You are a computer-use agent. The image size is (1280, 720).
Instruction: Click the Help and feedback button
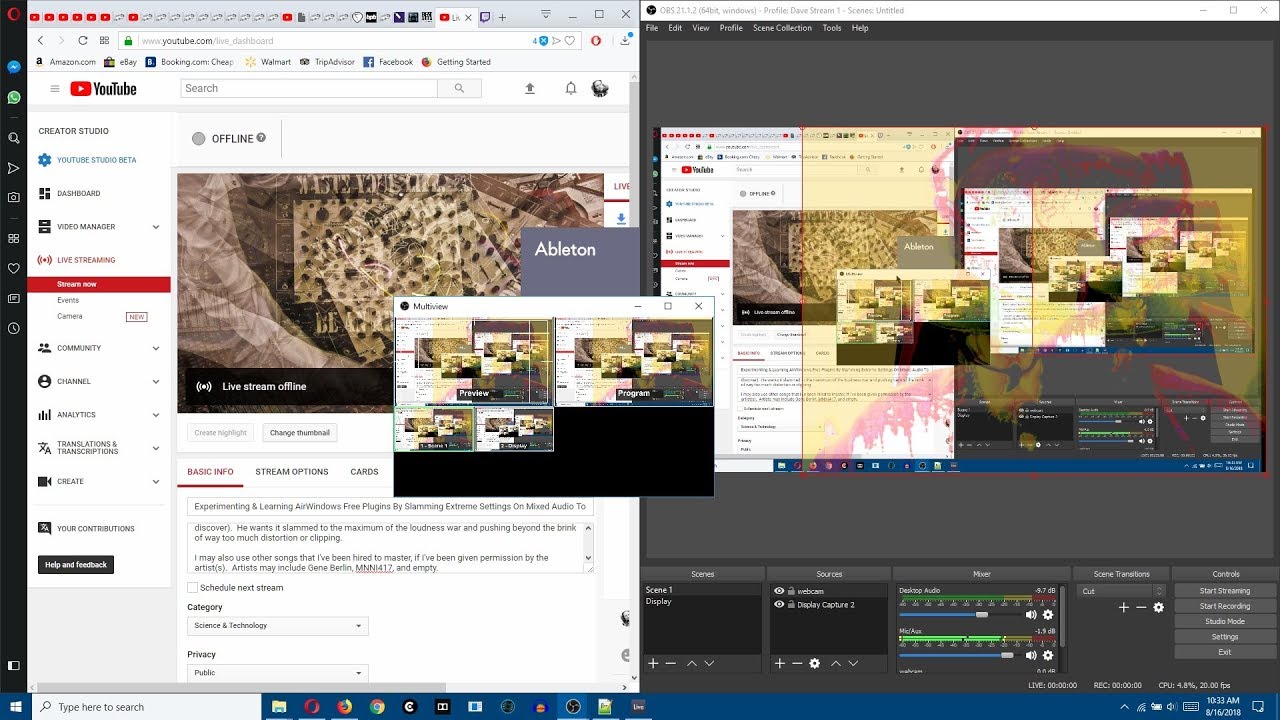76,565
